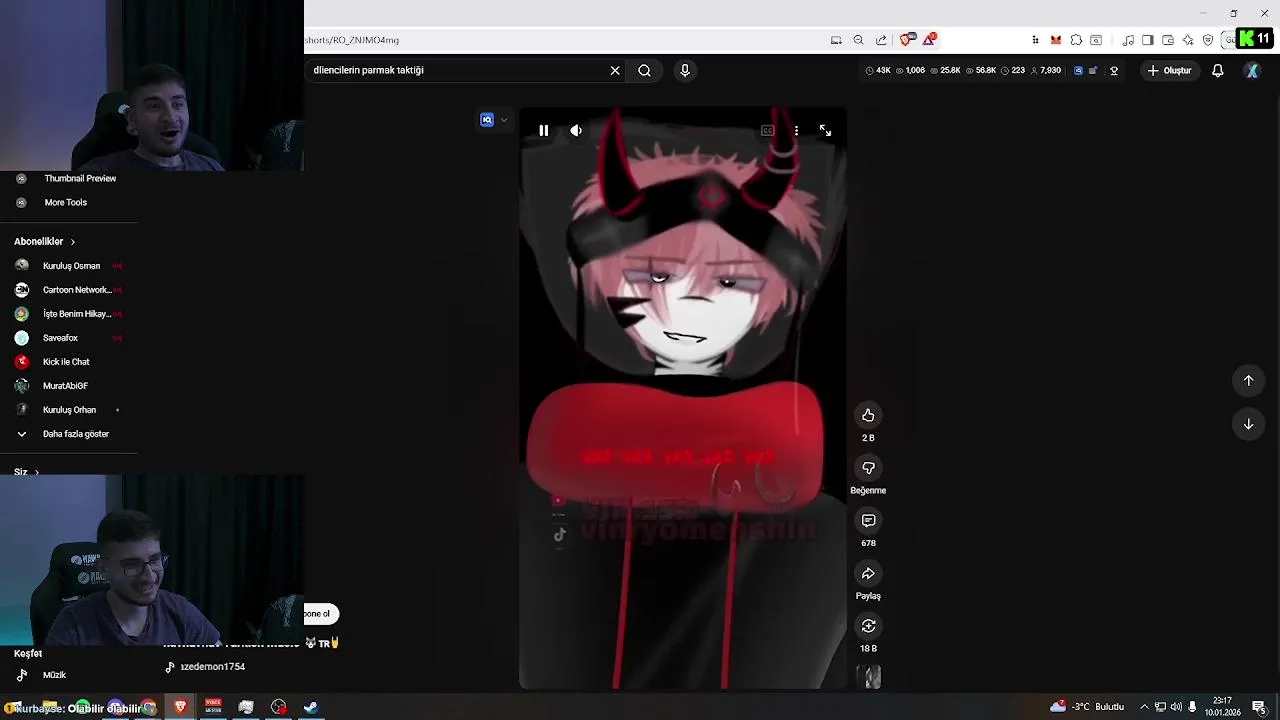Like the Short with the thumbs-up
The image size is (1280, 720).
pyautogui.click(x=868, y=415)
